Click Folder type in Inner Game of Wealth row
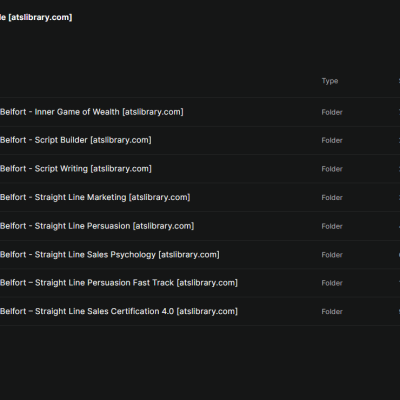The height and width of the screenshot is (400, 400). tap(332, 112)
